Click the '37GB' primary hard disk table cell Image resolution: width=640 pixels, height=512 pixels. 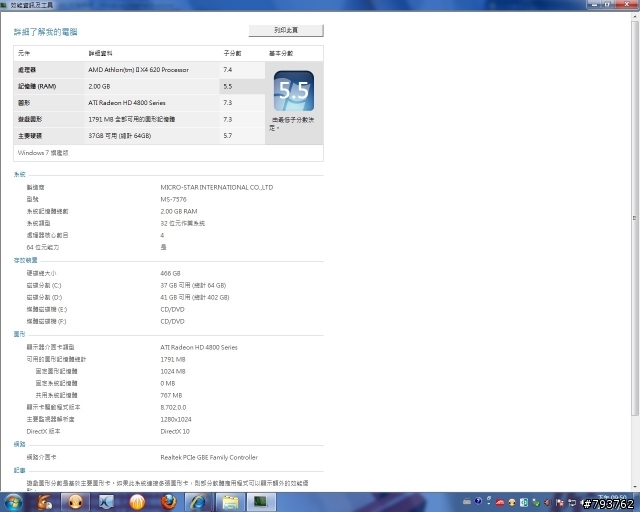[x=120, y=136]
